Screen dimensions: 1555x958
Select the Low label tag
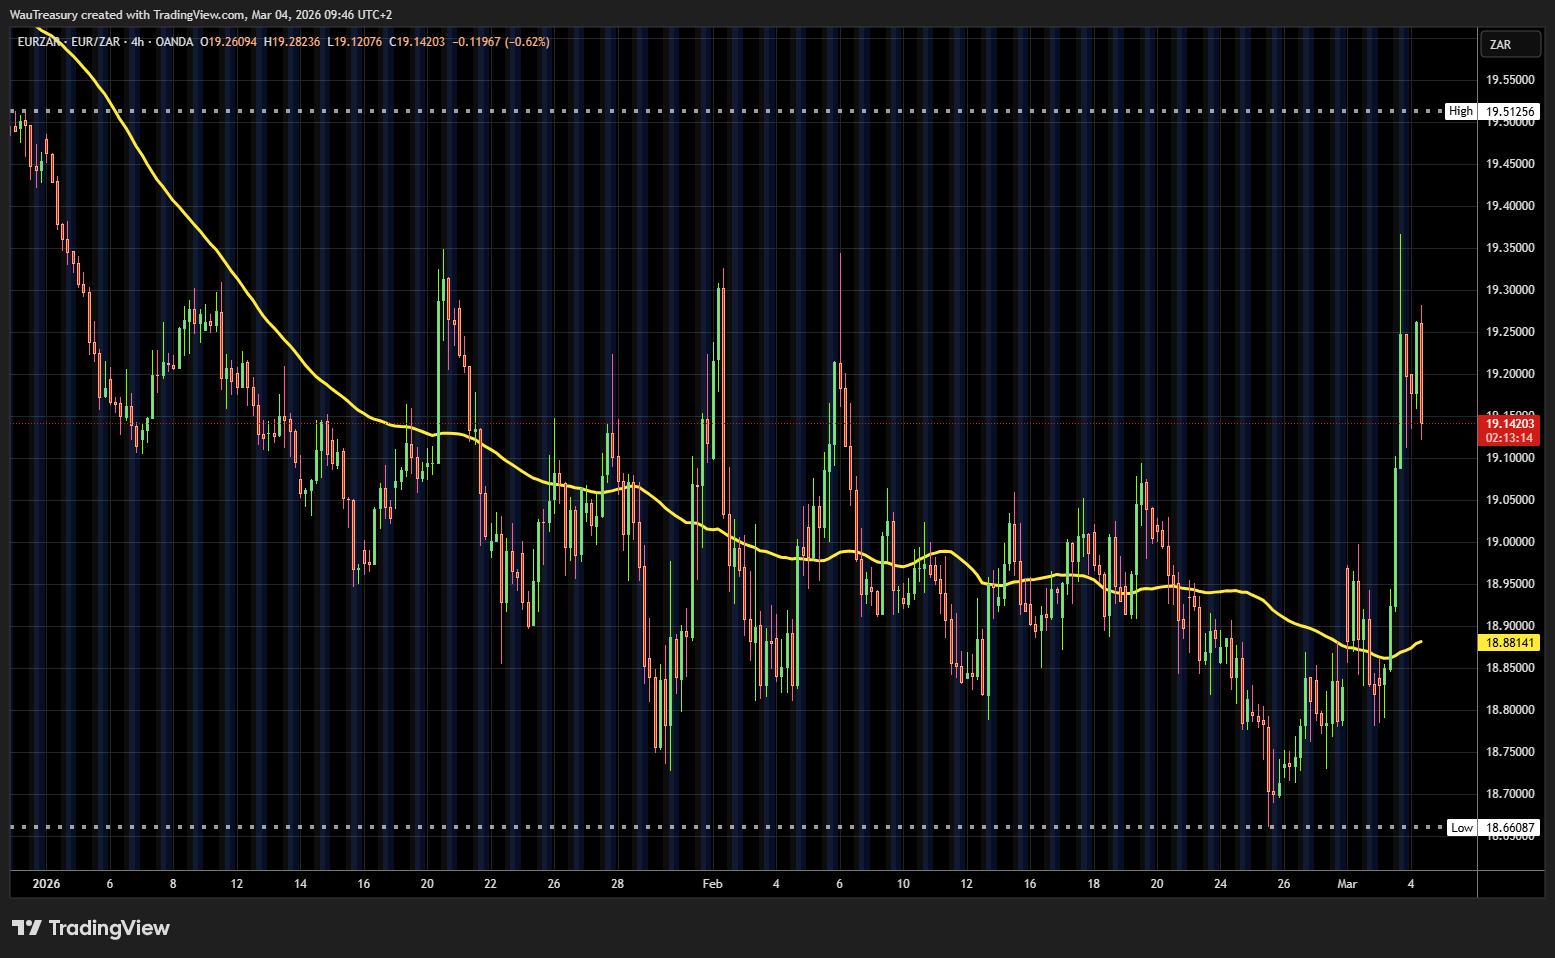pyautogui.click(x=1462, y=827)
